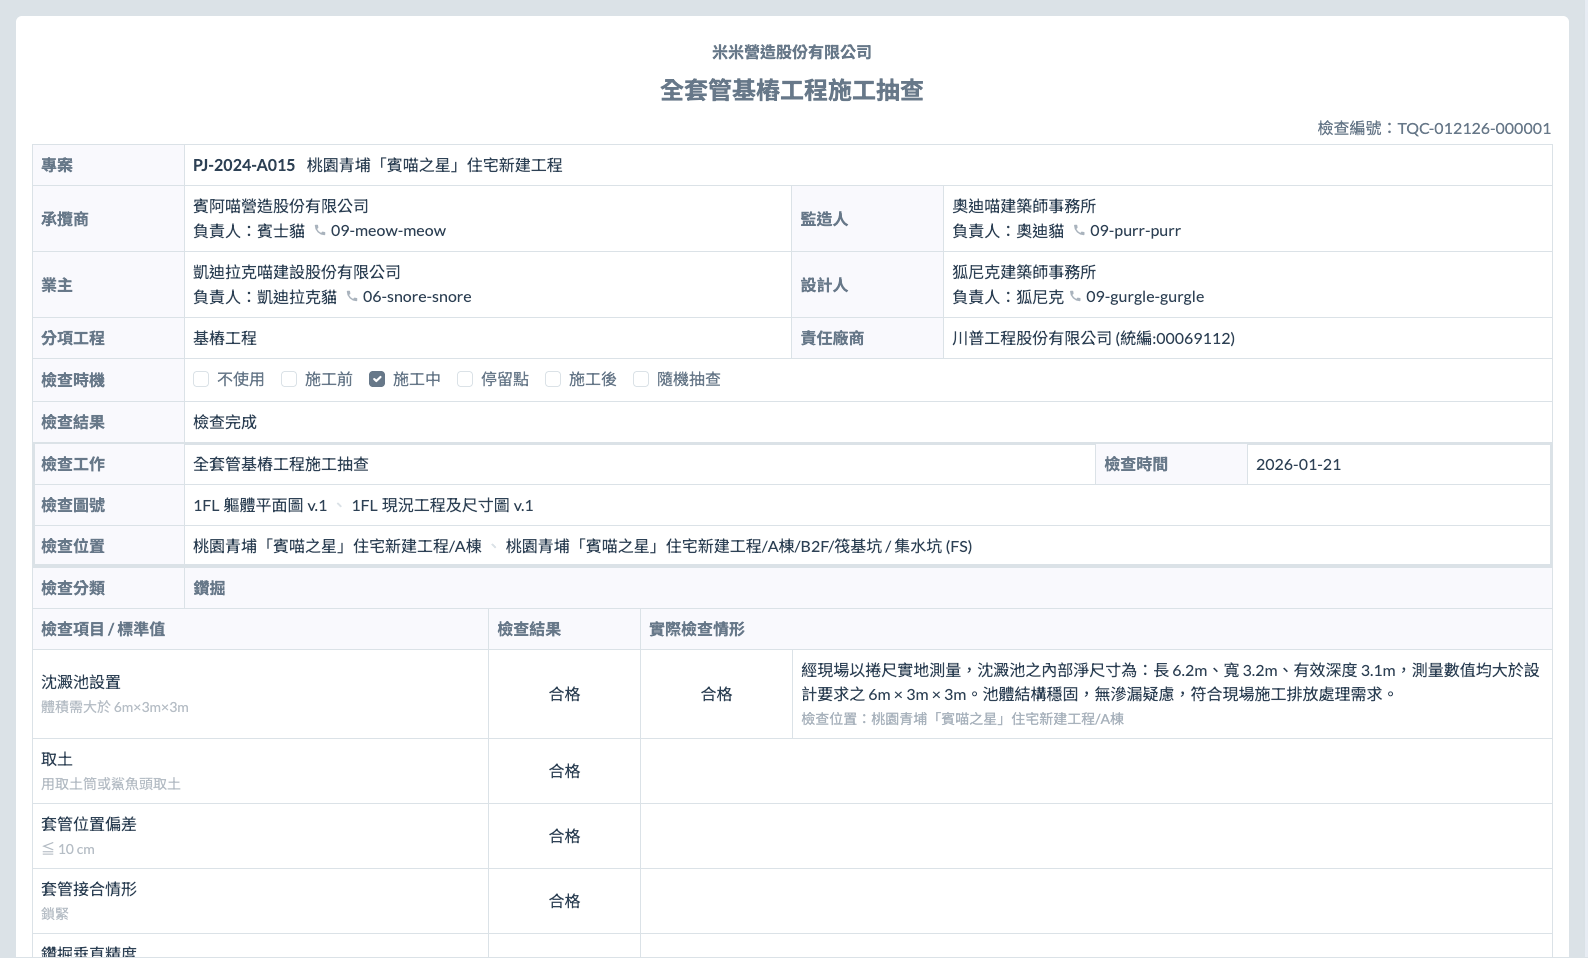Click the 沈澱池設置 inspection item
Image resolution: width=1588 pixels, height=958 pixels.
(81, 682)
